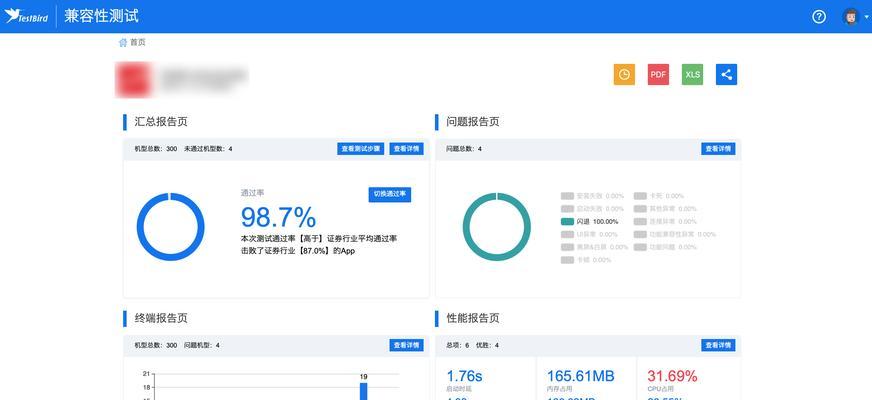Toggle 黑屏&白屏 legend item
872x400 pixels.
[x=594, y=247]
